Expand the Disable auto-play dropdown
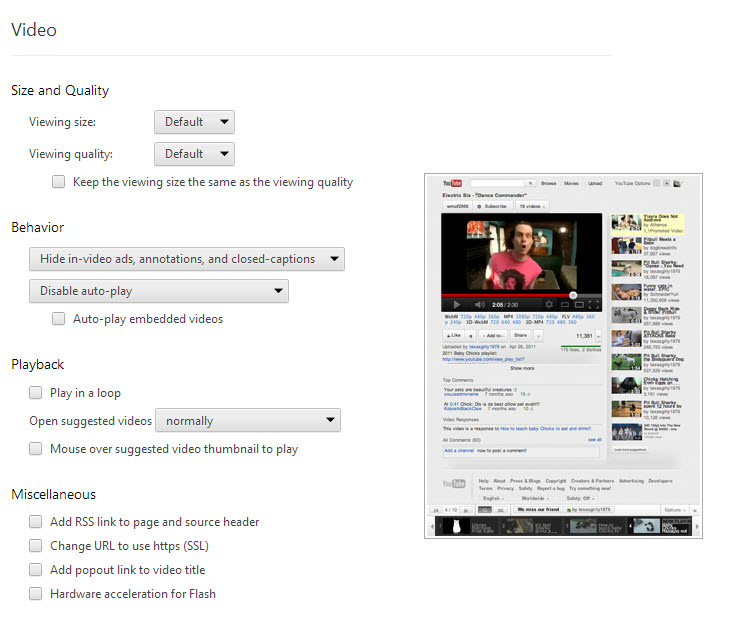Screen dimensions: 736x625 (158, 291)
